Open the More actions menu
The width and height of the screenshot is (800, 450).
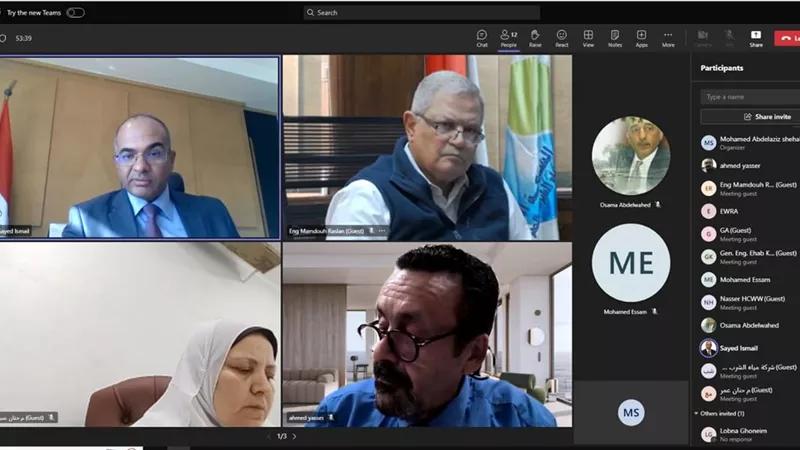pos(668,38)
